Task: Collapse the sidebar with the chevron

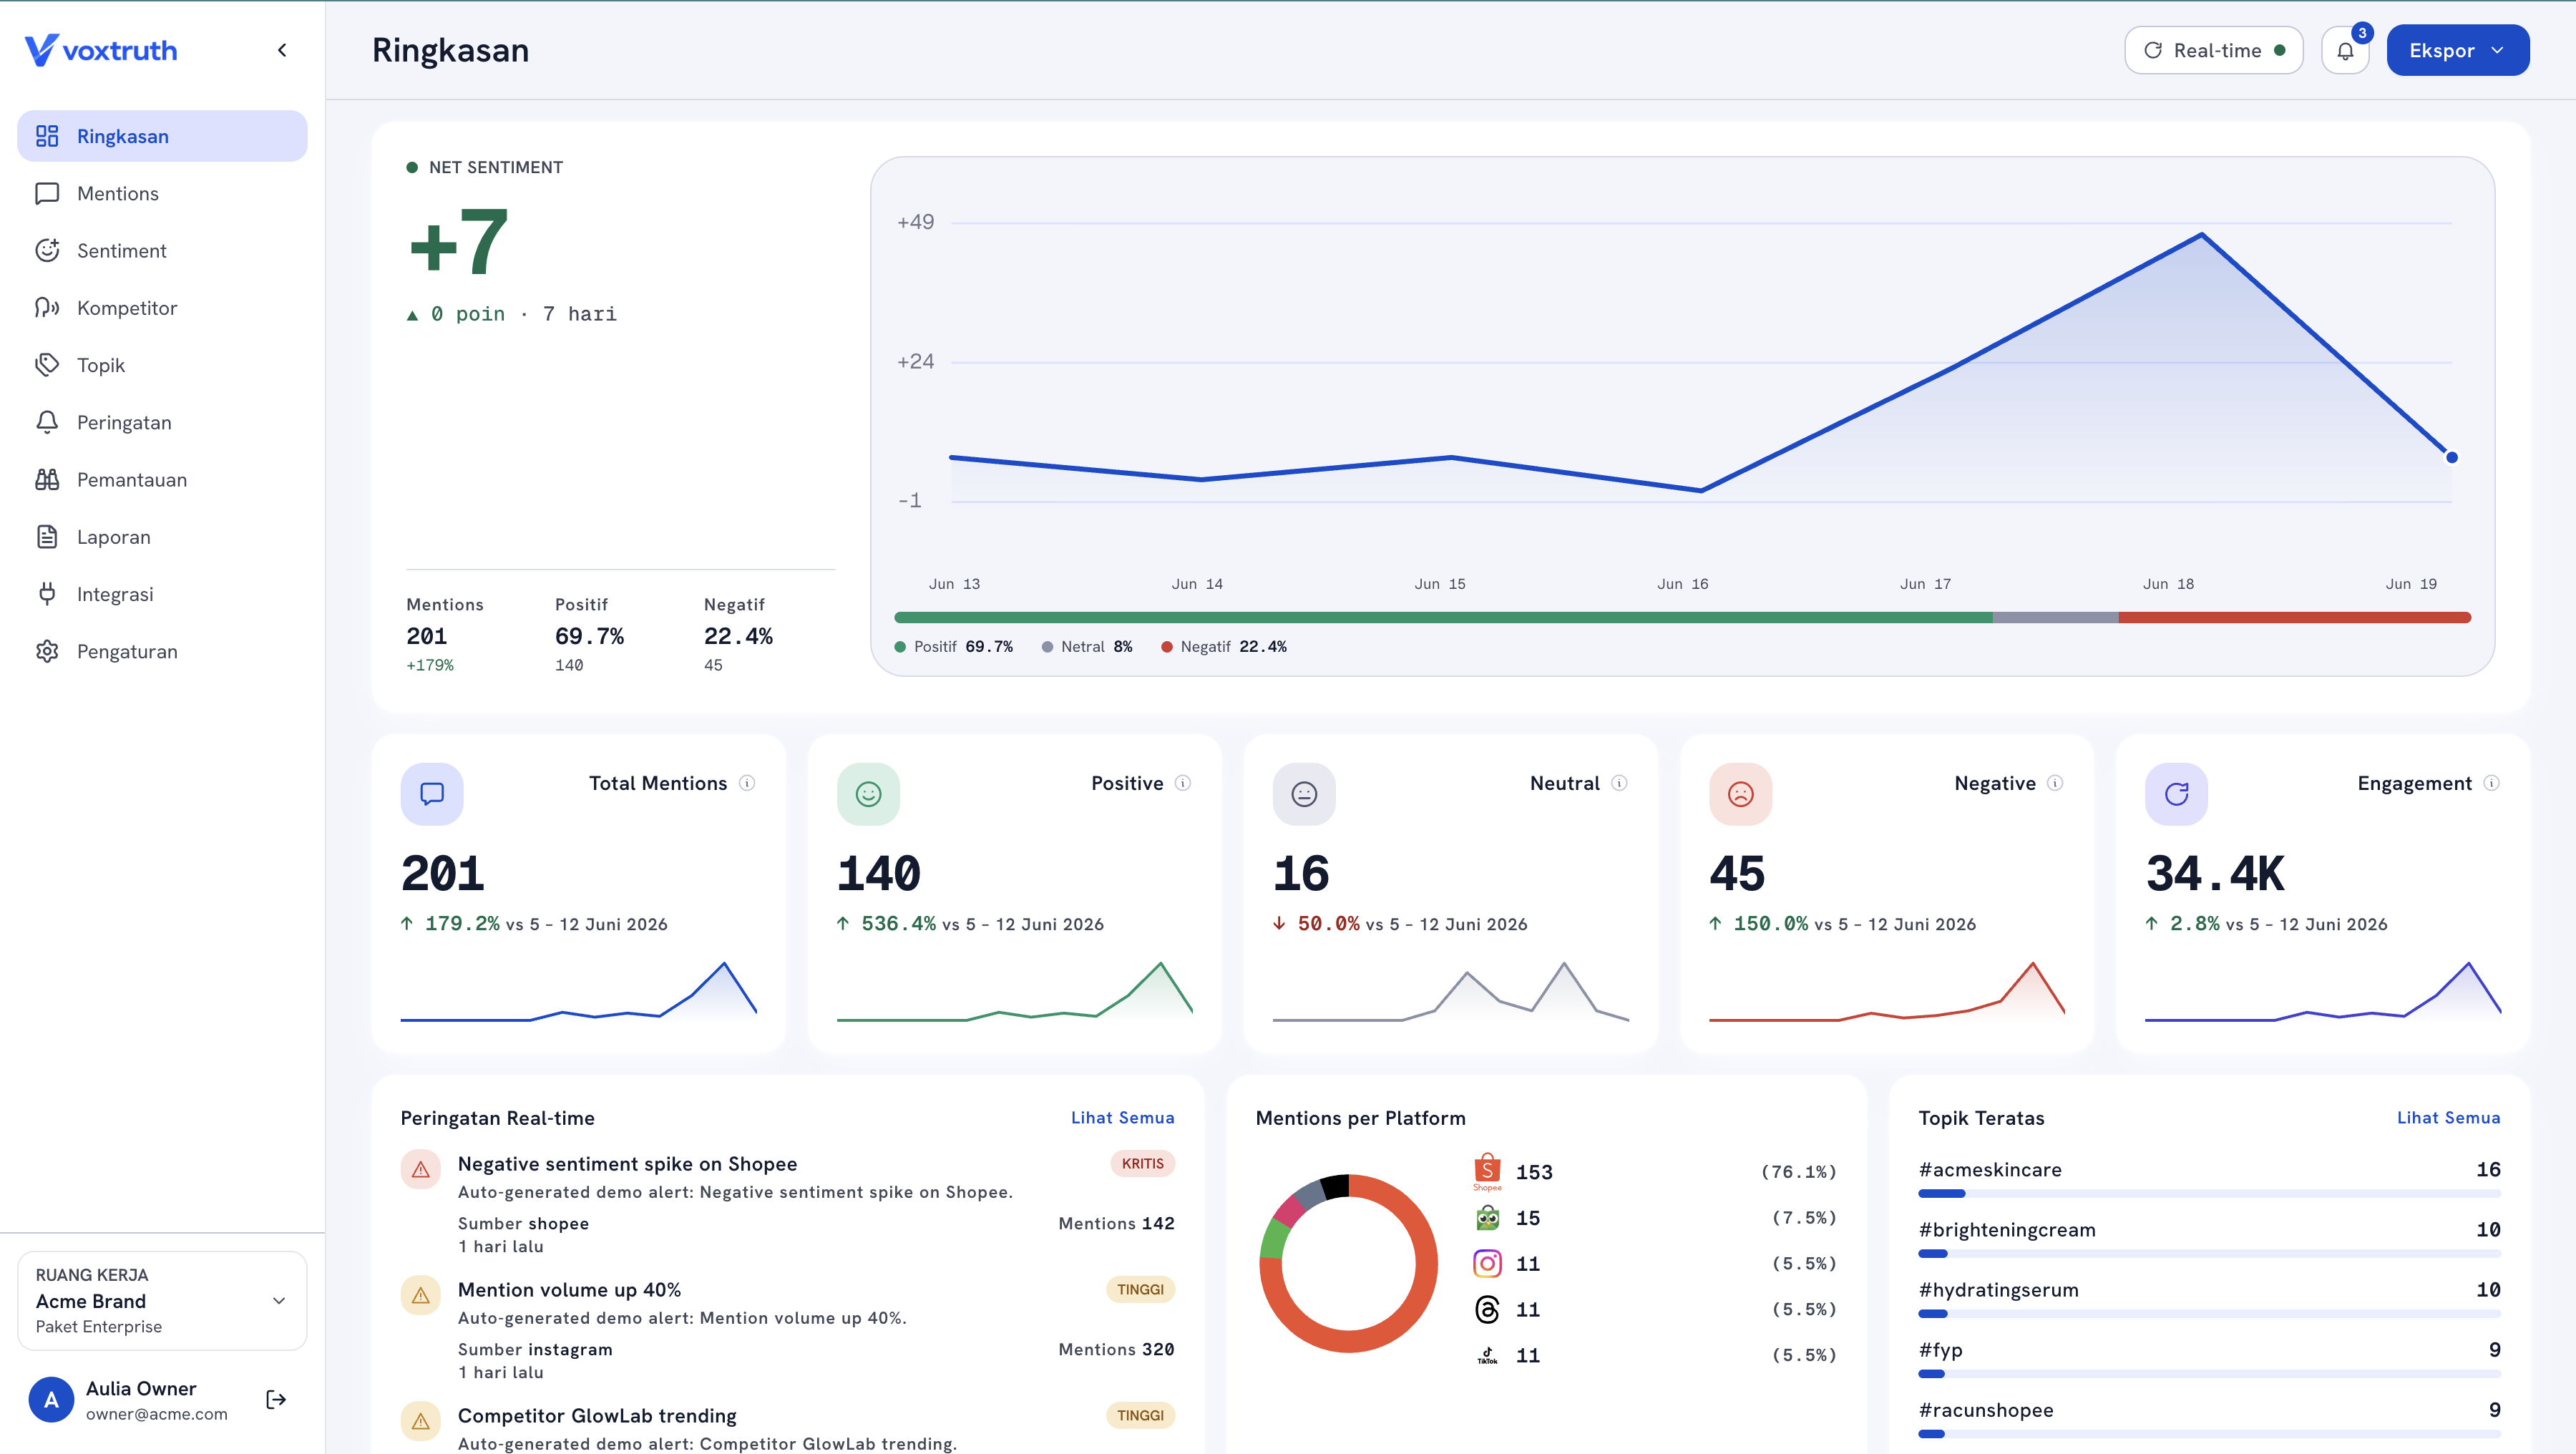Action: tap(282, 50)
